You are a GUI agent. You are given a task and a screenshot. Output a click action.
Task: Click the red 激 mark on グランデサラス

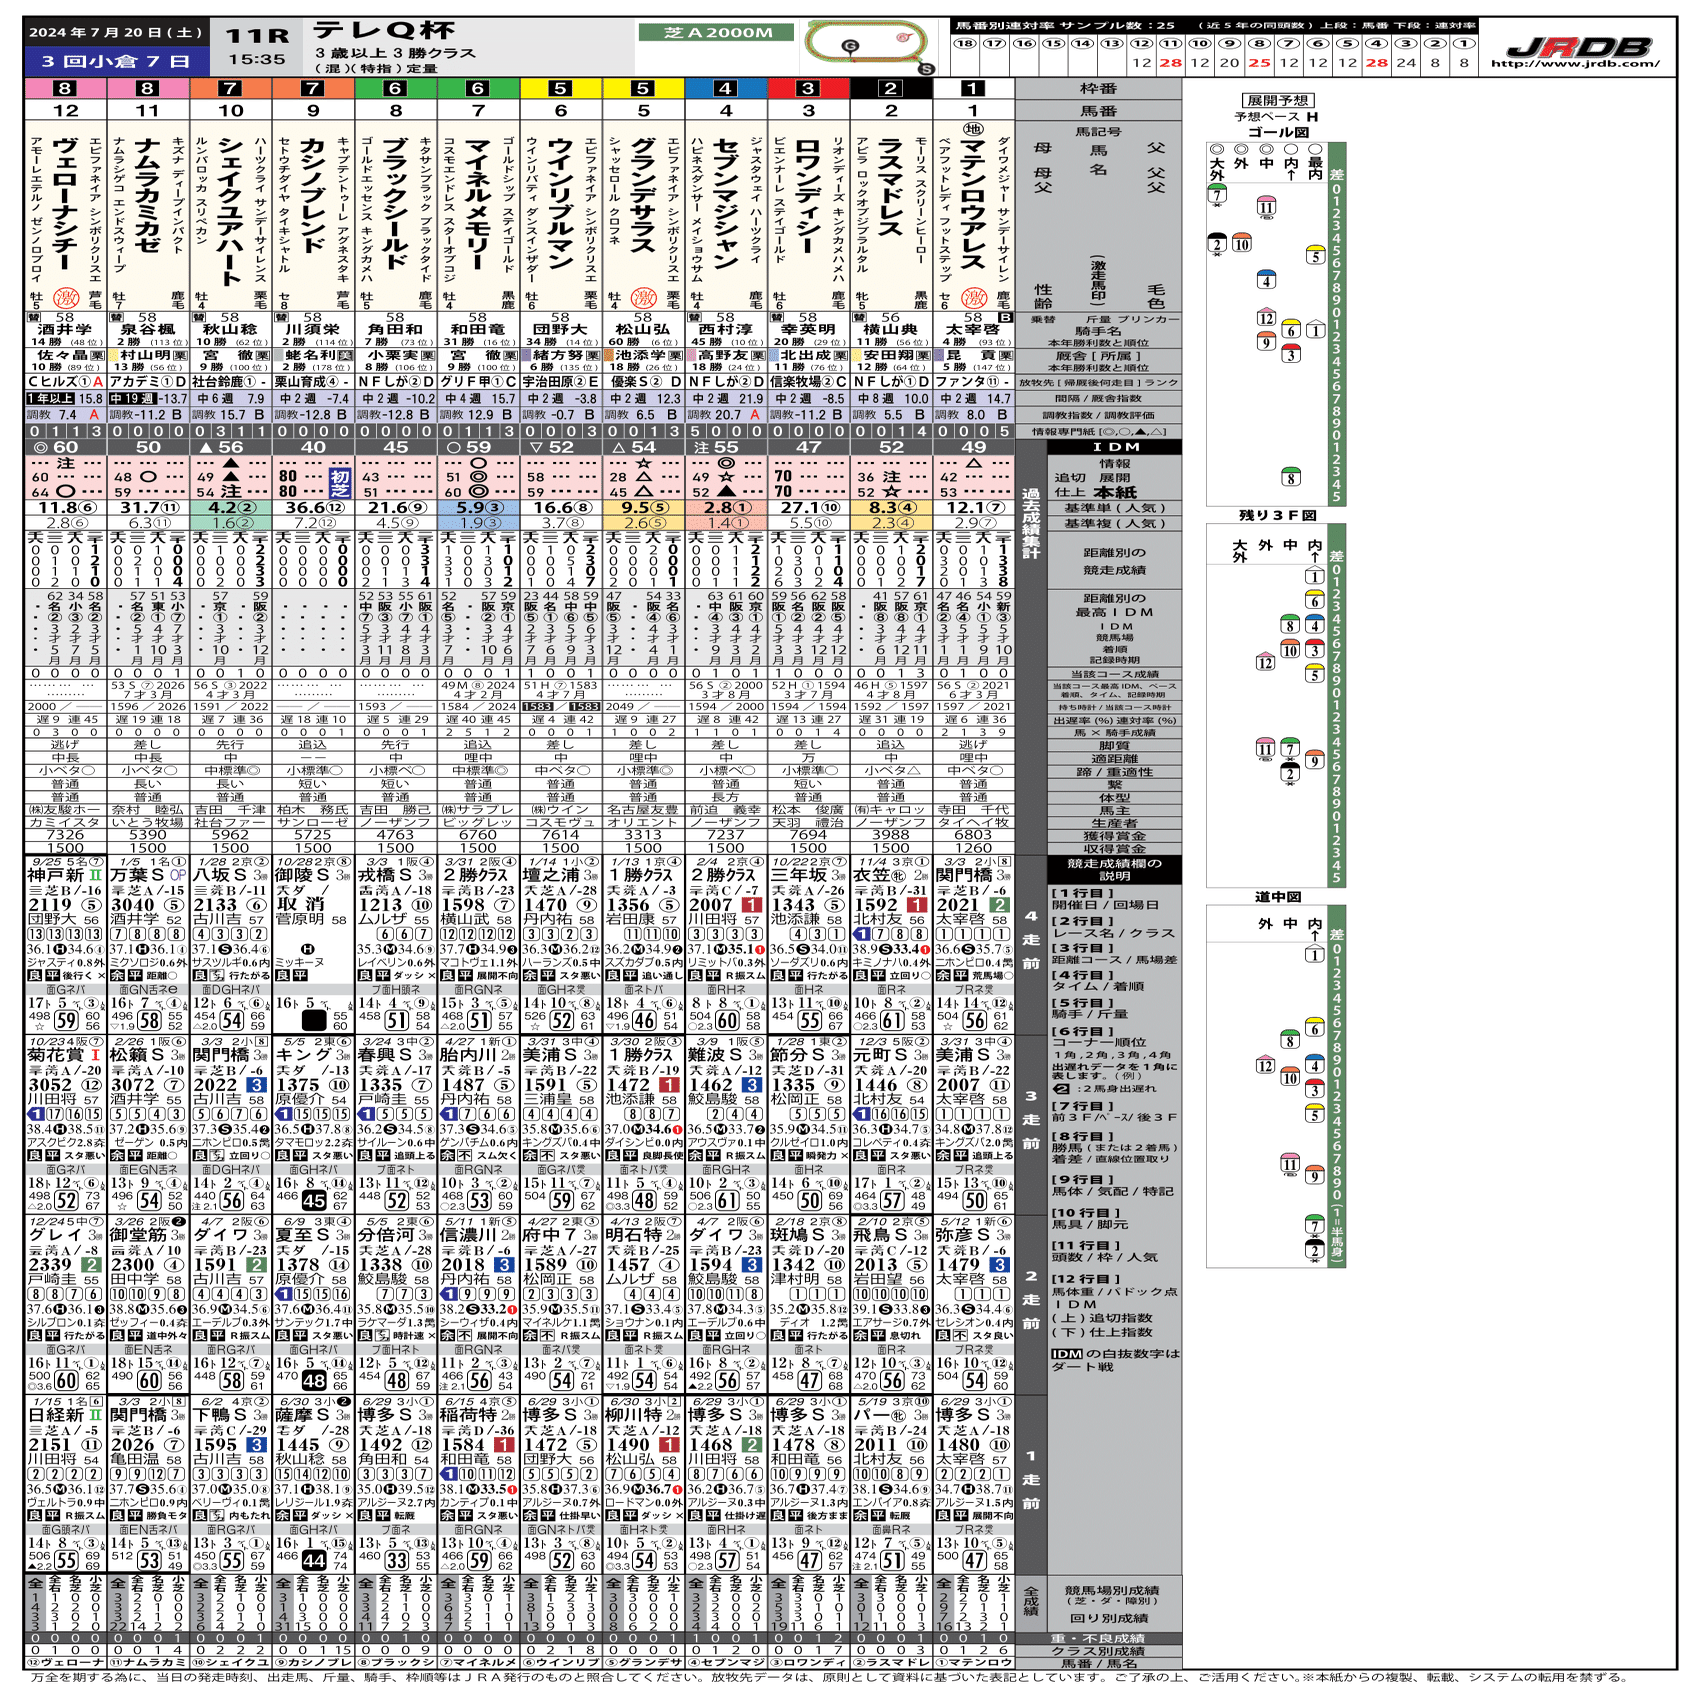click(643, 298)
